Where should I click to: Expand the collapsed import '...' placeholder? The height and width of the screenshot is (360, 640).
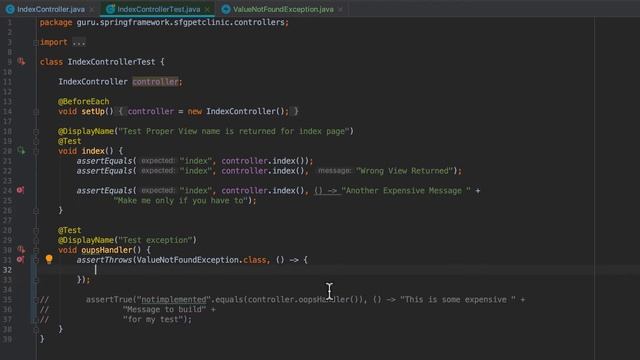pyautogui.click(x=79, y=42)
